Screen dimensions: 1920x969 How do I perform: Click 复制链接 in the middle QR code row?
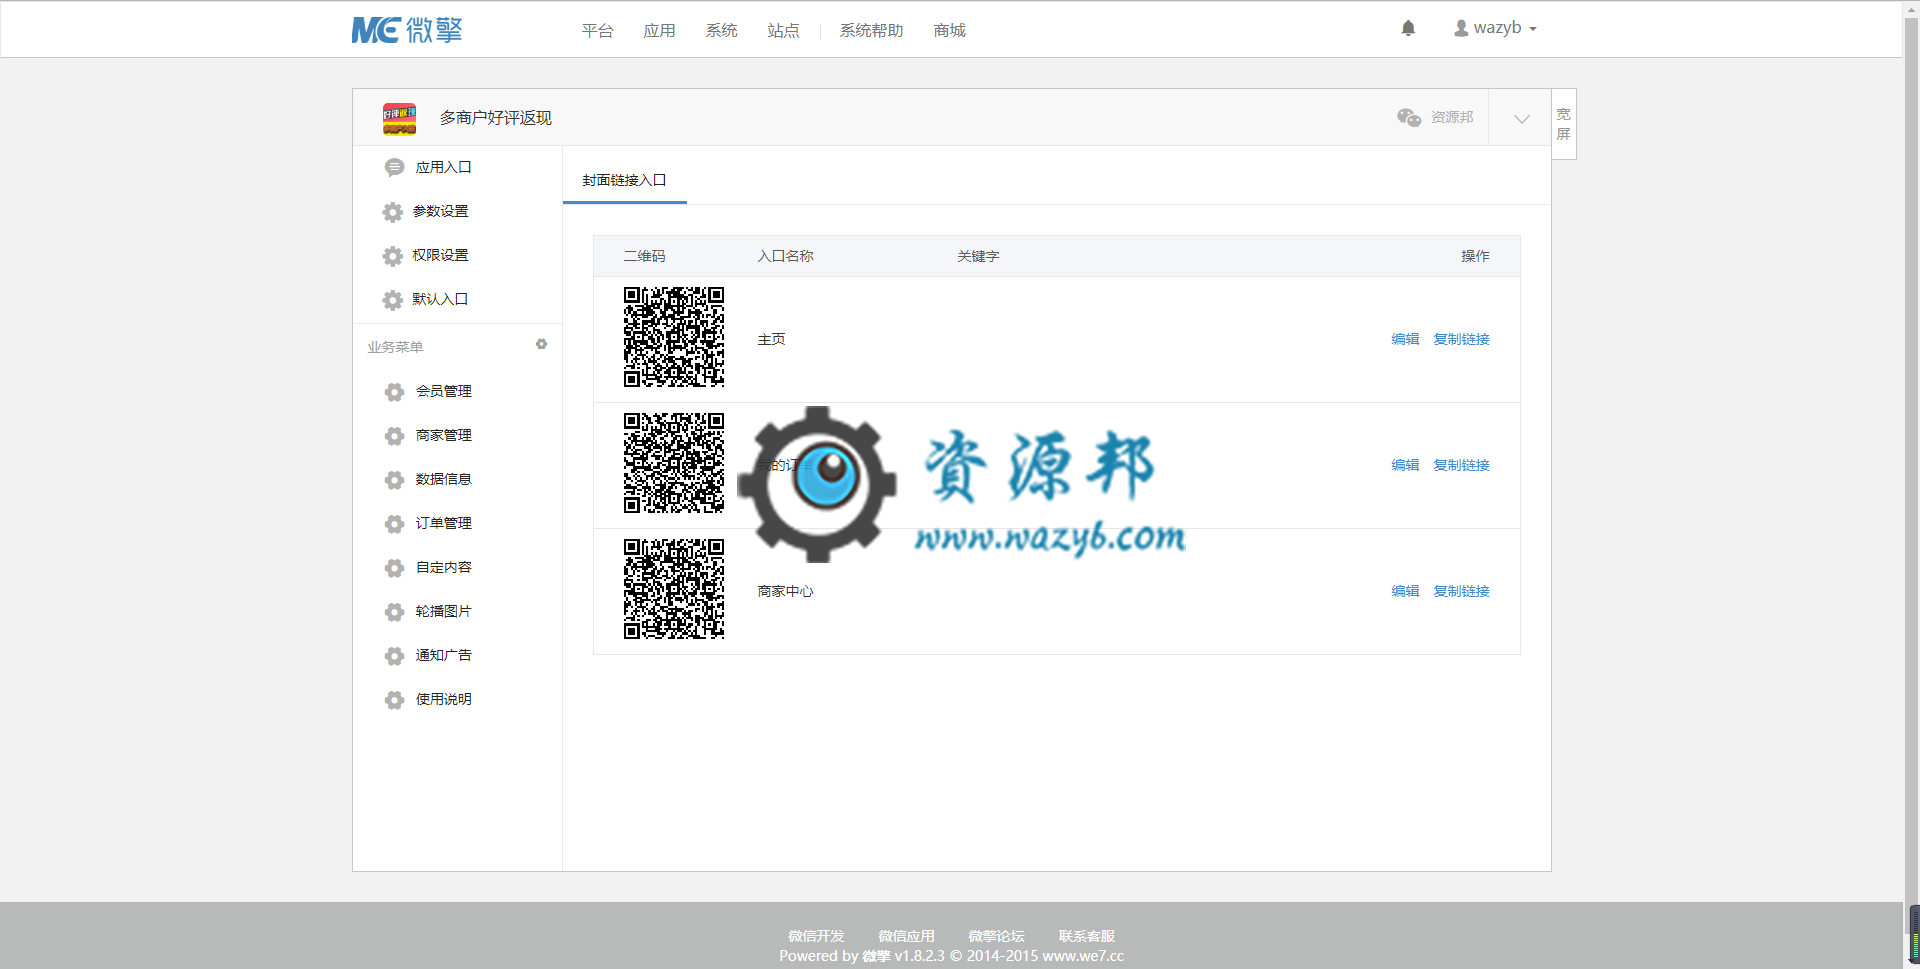(x=1461, y=465)
